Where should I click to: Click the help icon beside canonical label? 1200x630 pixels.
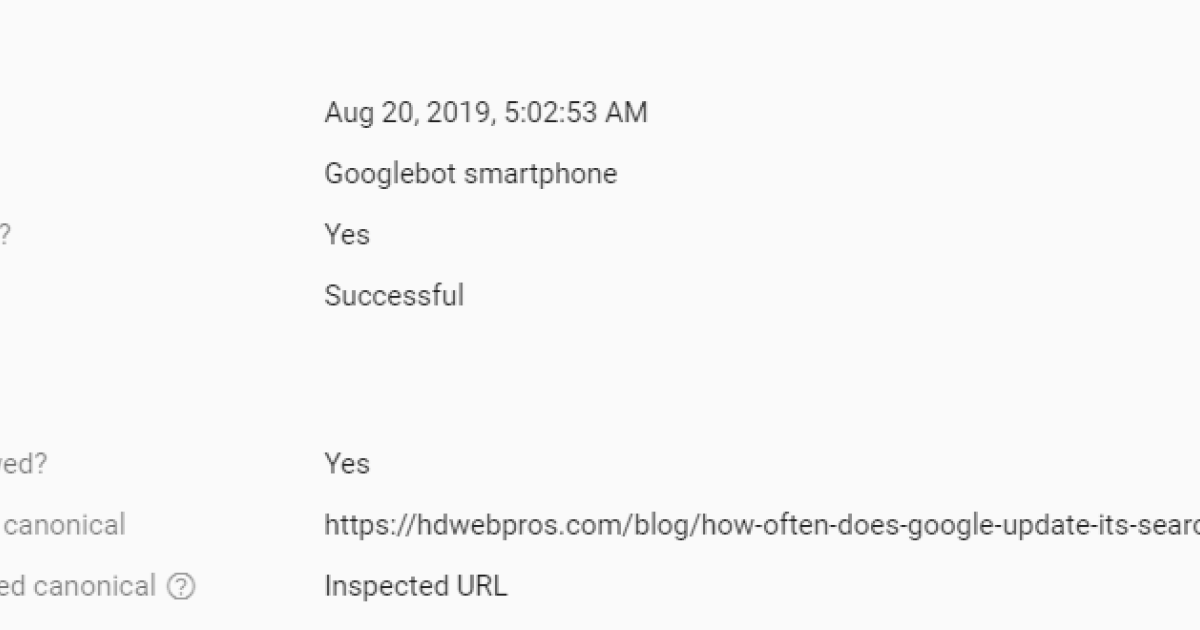(180, 586)
